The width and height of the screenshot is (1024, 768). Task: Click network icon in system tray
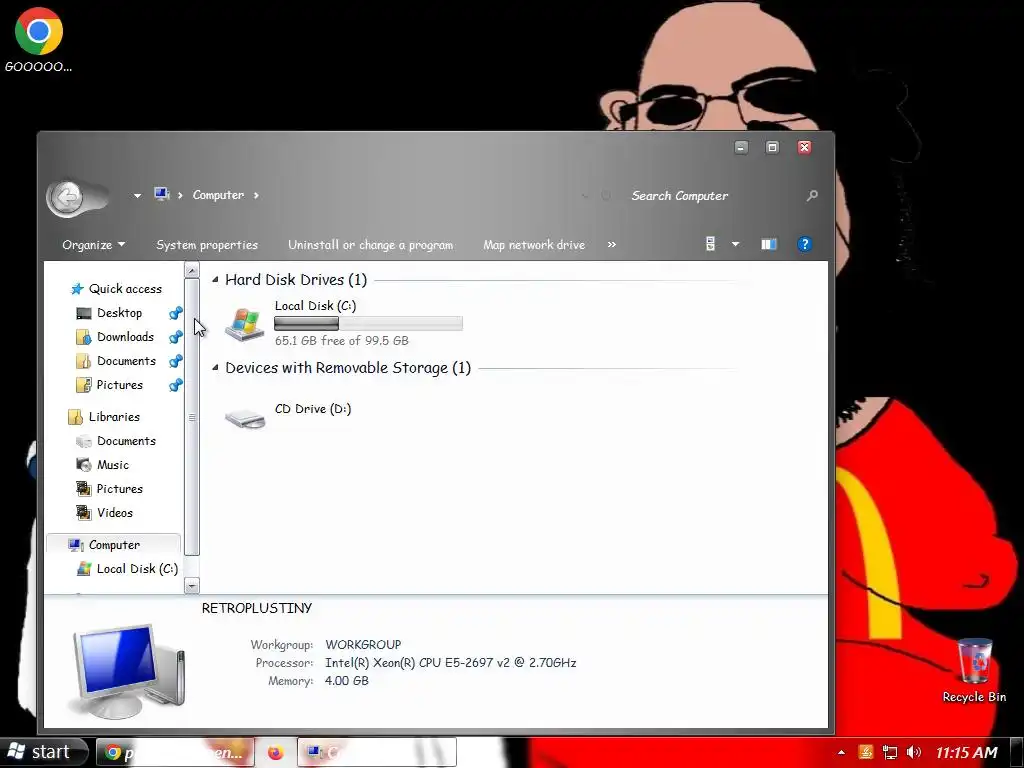point(889,752)
